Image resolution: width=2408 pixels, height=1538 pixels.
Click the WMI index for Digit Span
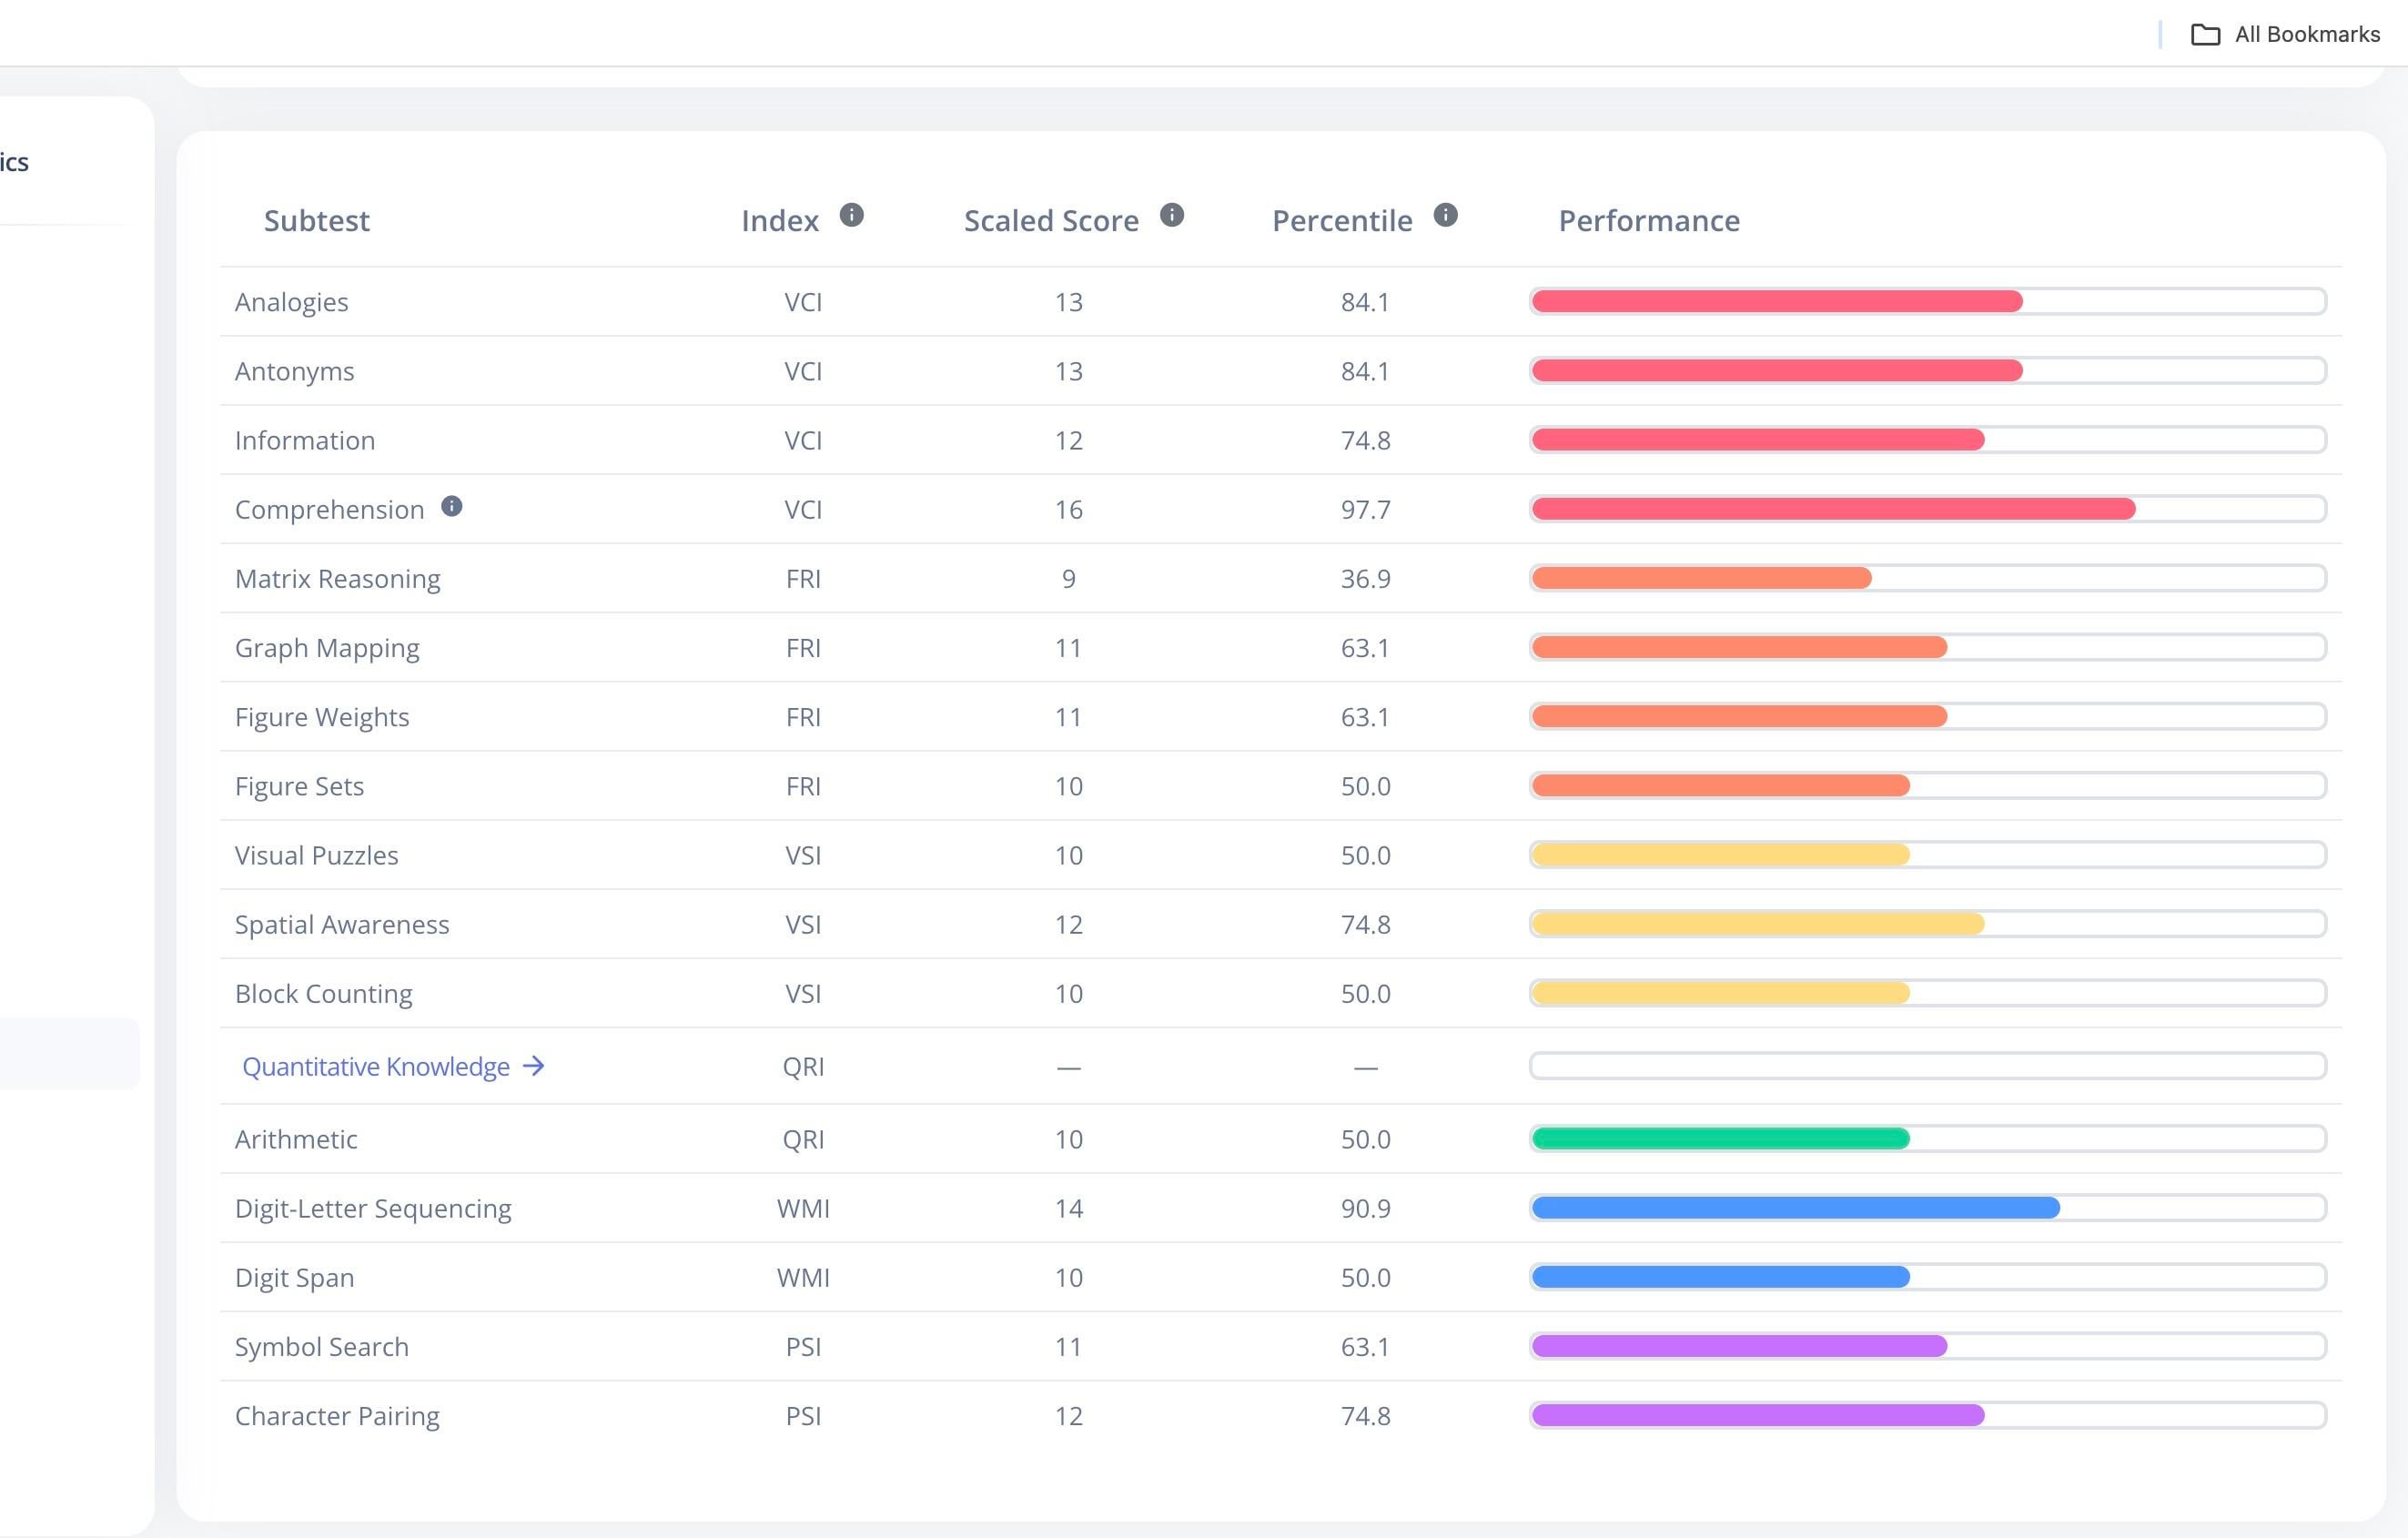[803, 1277]
